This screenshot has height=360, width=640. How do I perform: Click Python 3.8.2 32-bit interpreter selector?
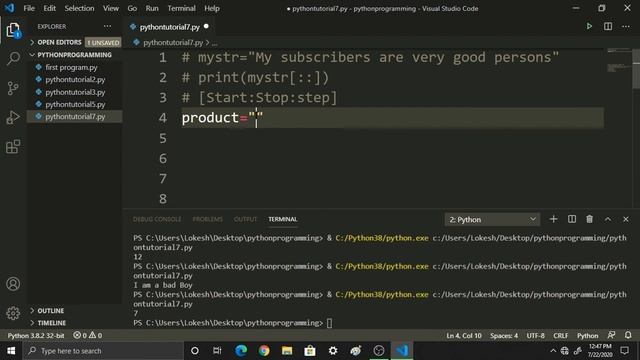pos(36,335)
